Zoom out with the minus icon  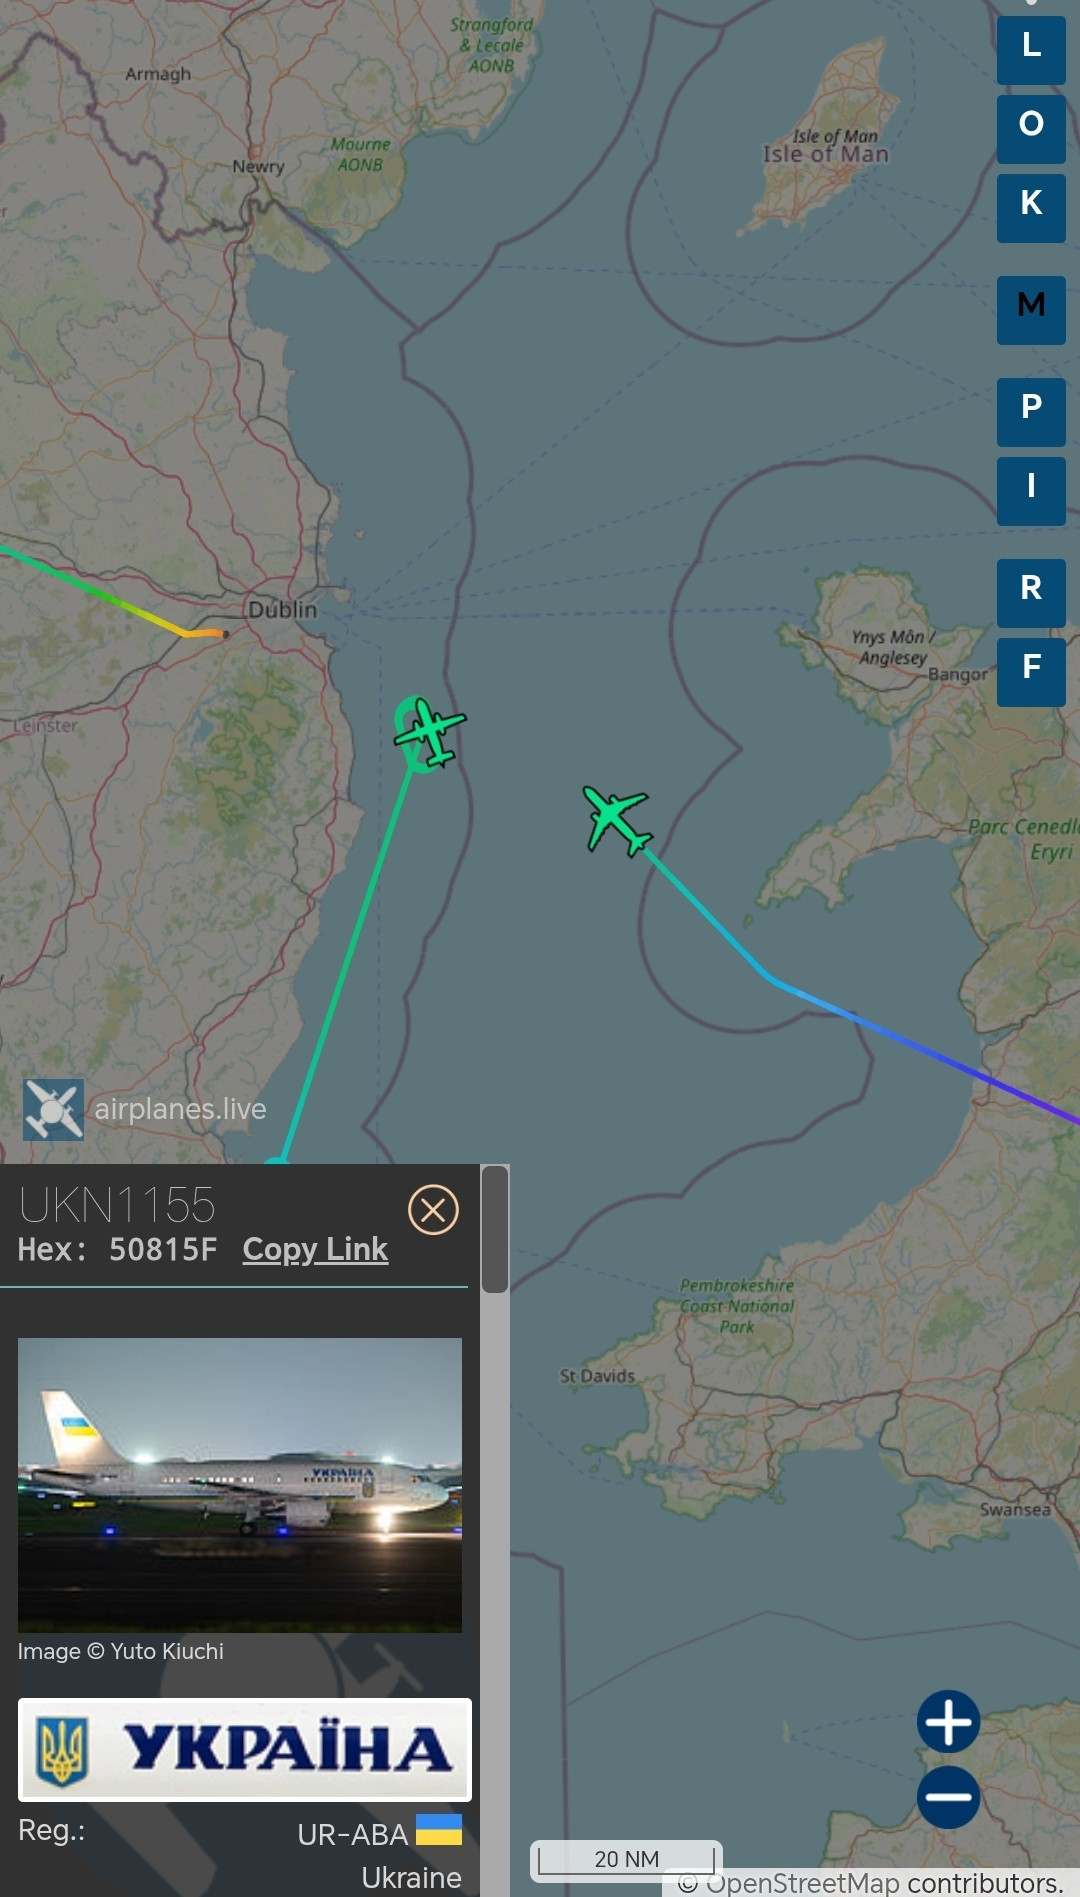(x=948, y=1797)
